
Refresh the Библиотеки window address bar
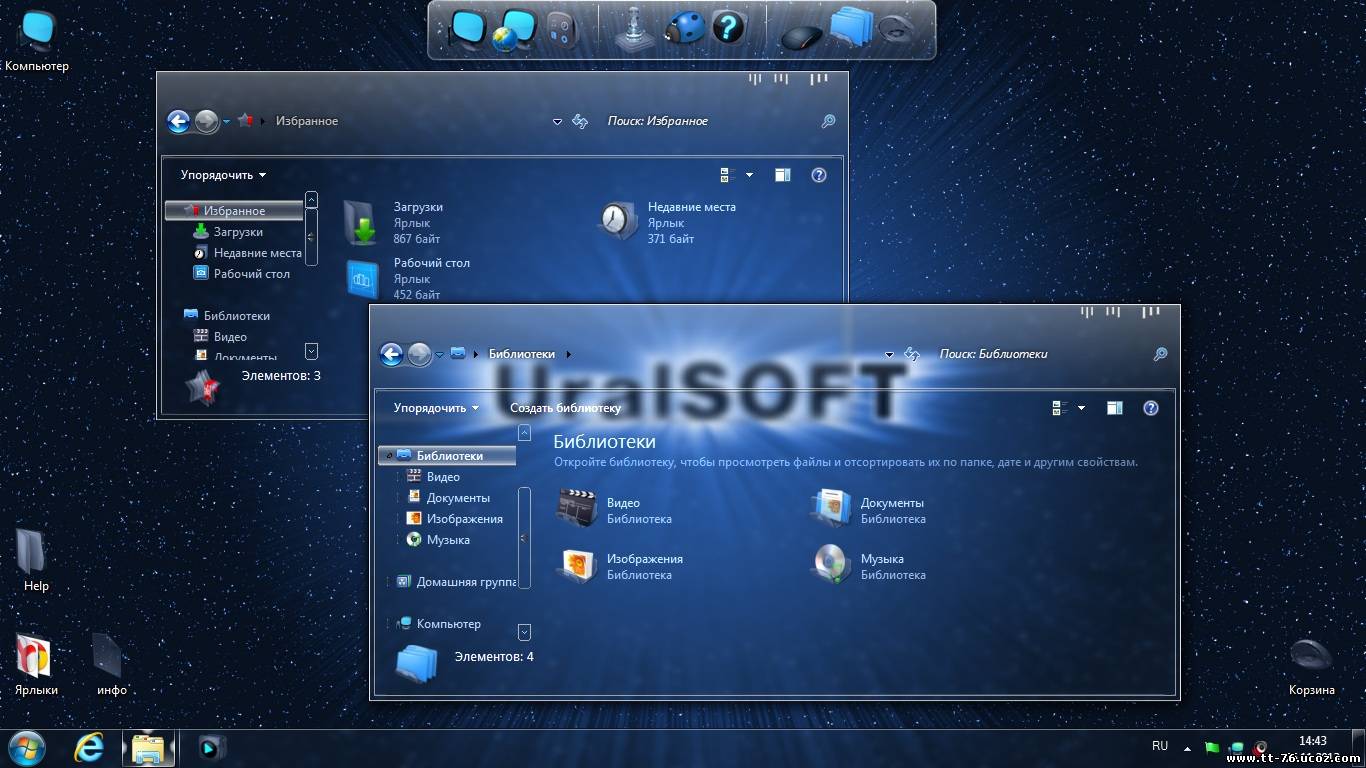912,354
